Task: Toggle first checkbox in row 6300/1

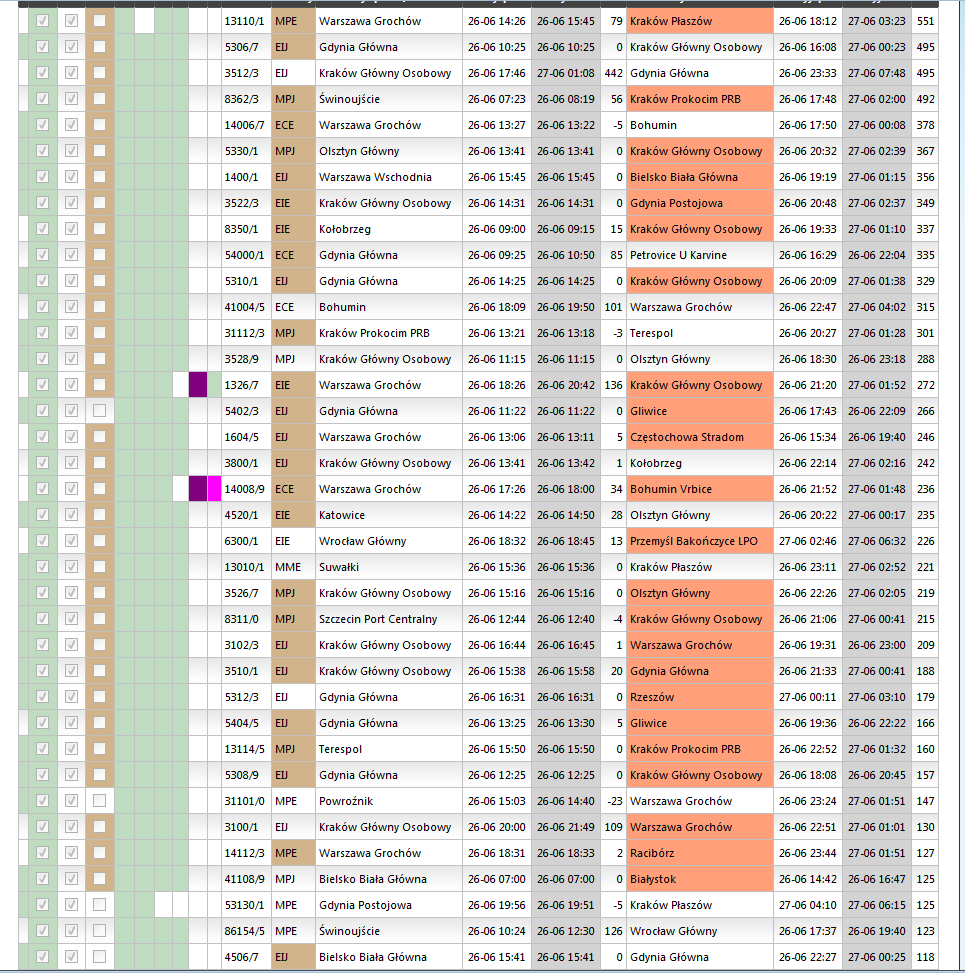Action: [x=42, y=541]
